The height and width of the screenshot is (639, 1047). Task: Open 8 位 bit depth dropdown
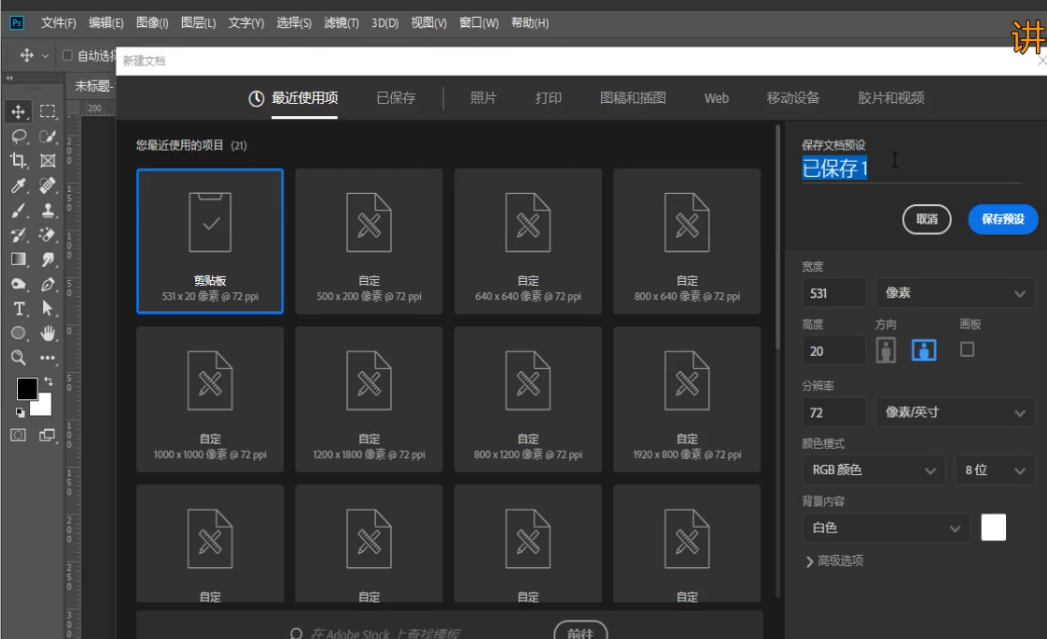click(995, 470)
